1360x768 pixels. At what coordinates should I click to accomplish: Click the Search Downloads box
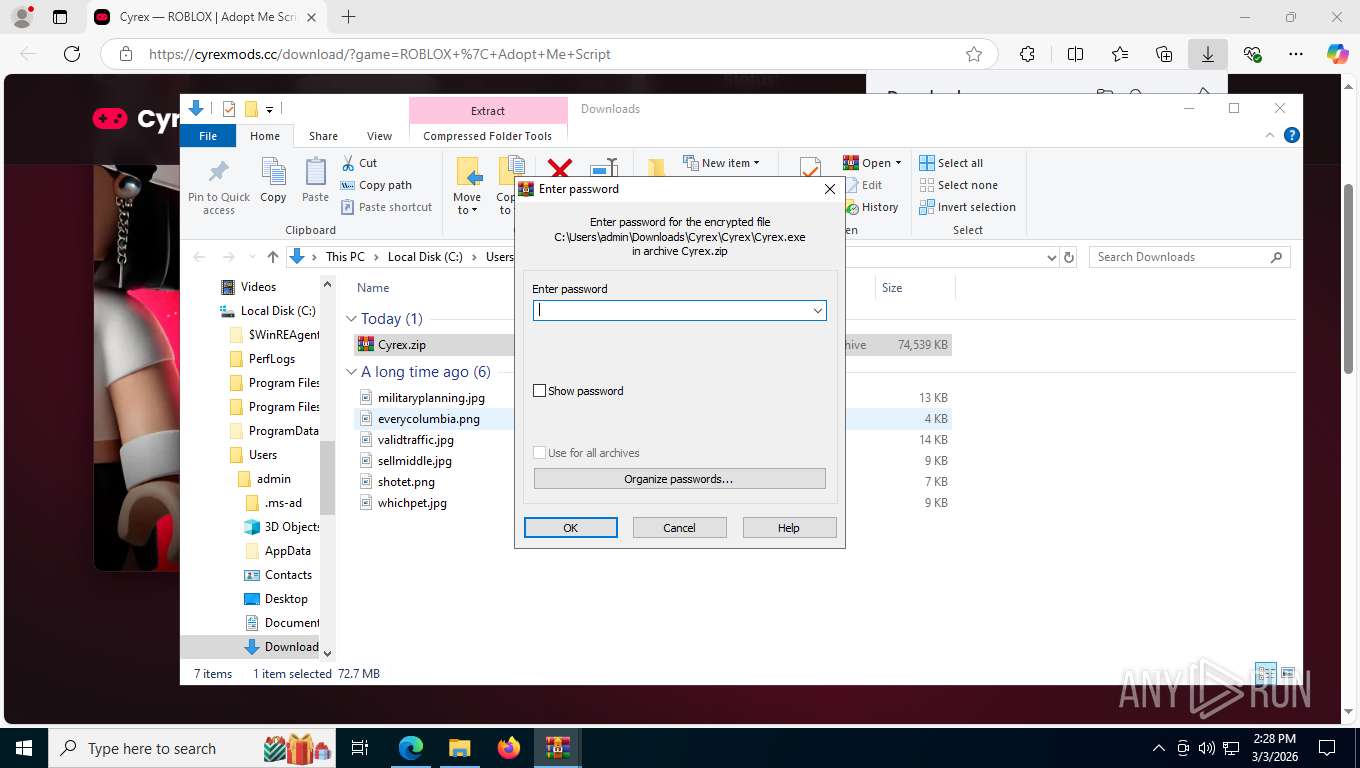[1189, 257]
